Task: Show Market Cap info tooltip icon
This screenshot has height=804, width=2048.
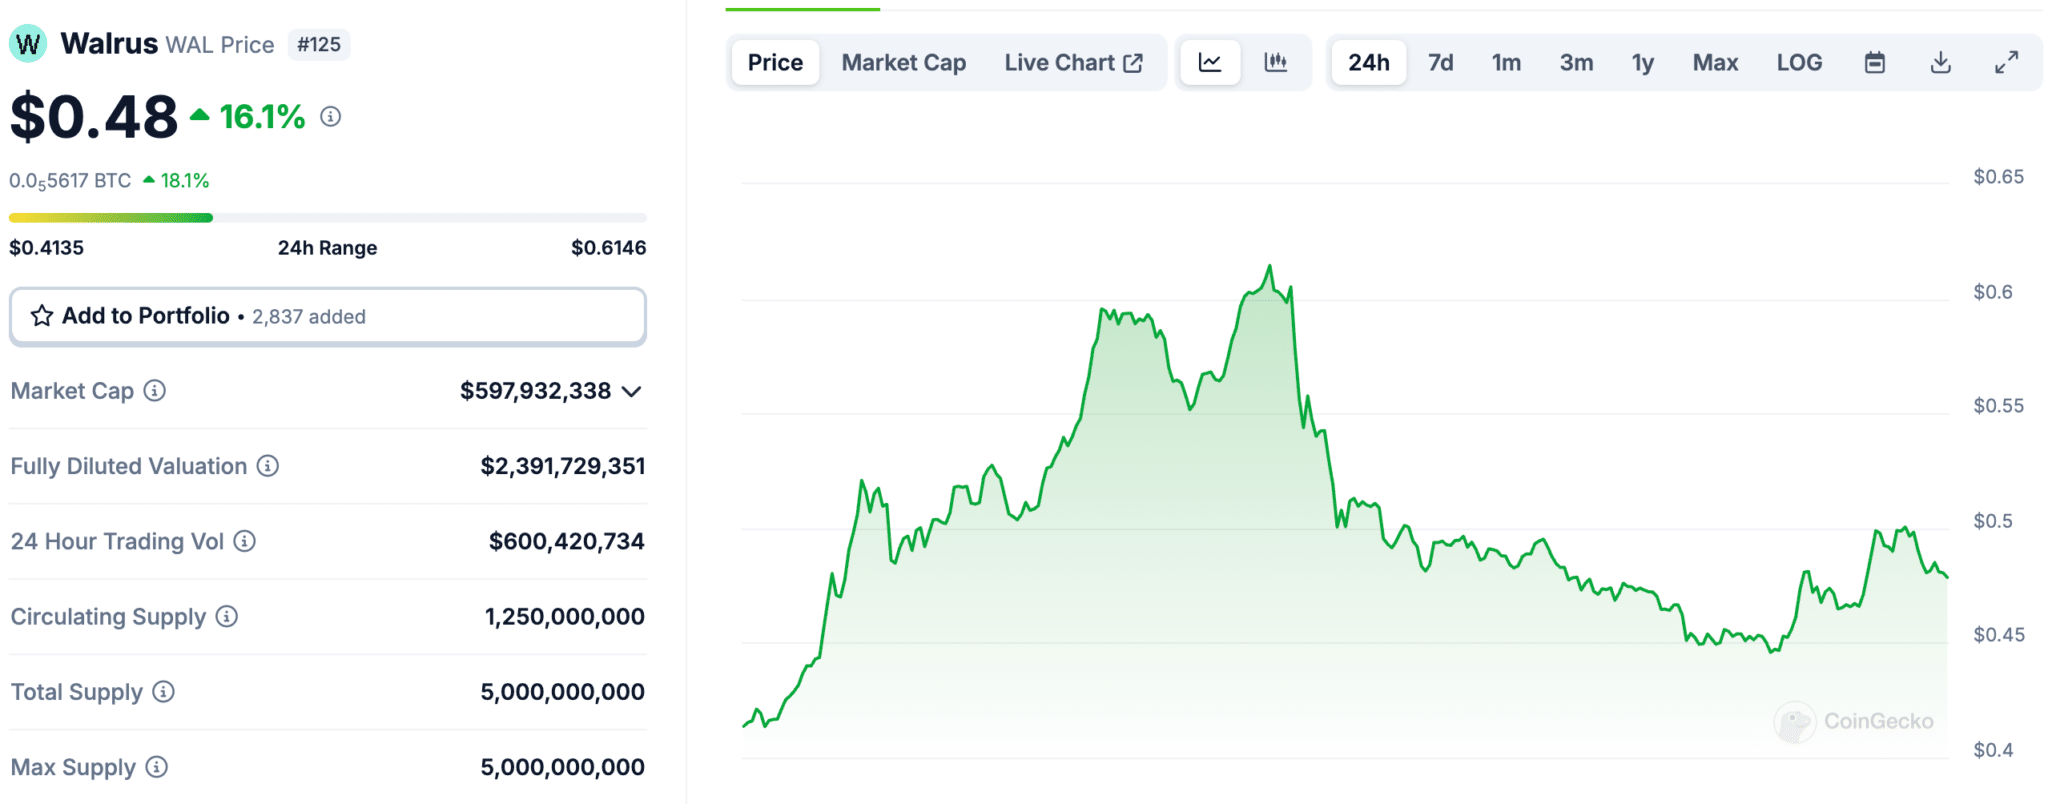Action: [155, 390]
